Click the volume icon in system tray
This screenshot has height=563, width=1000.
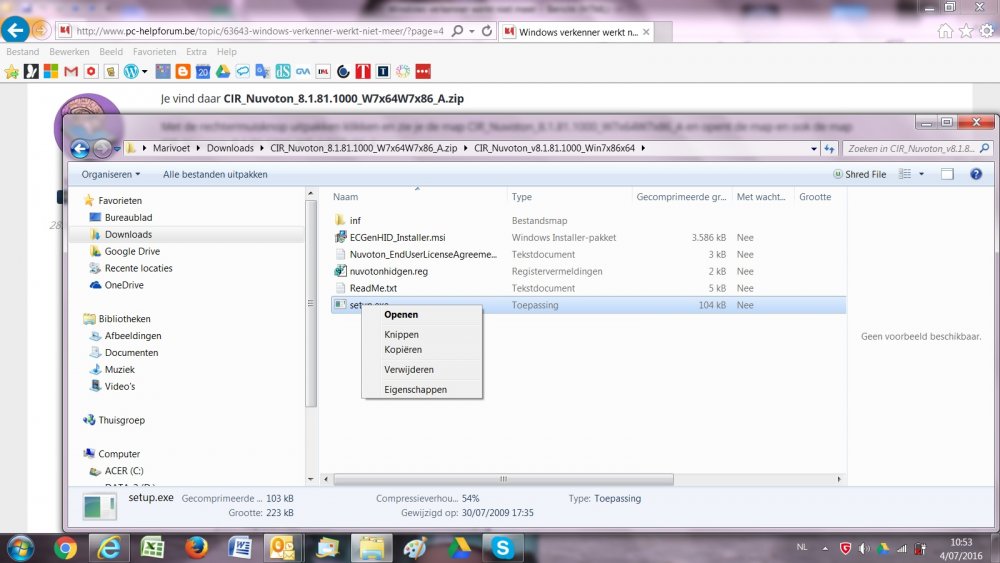[864, 548]
